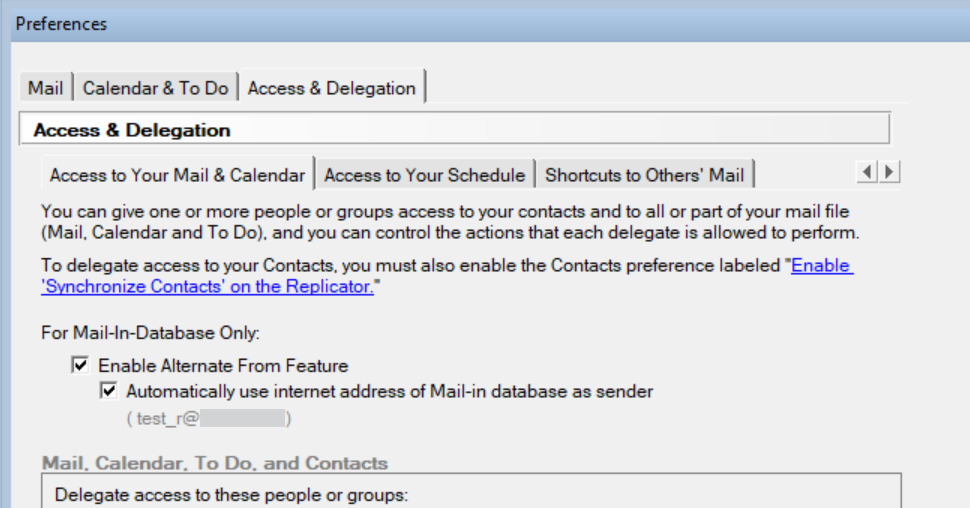Follow the Enable 'Synchronize Contacts' on Replicator link
Screen dimensions: 970x508
tap(822, 267)
